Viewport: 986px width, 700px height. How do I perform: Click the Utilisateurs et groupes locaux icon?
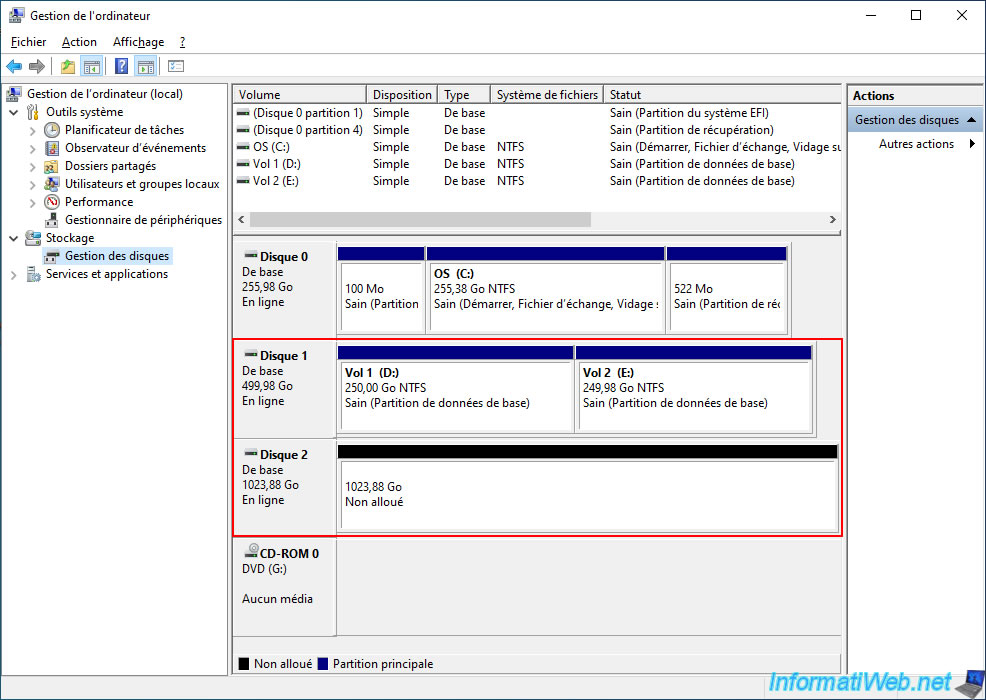pos(53,184)
